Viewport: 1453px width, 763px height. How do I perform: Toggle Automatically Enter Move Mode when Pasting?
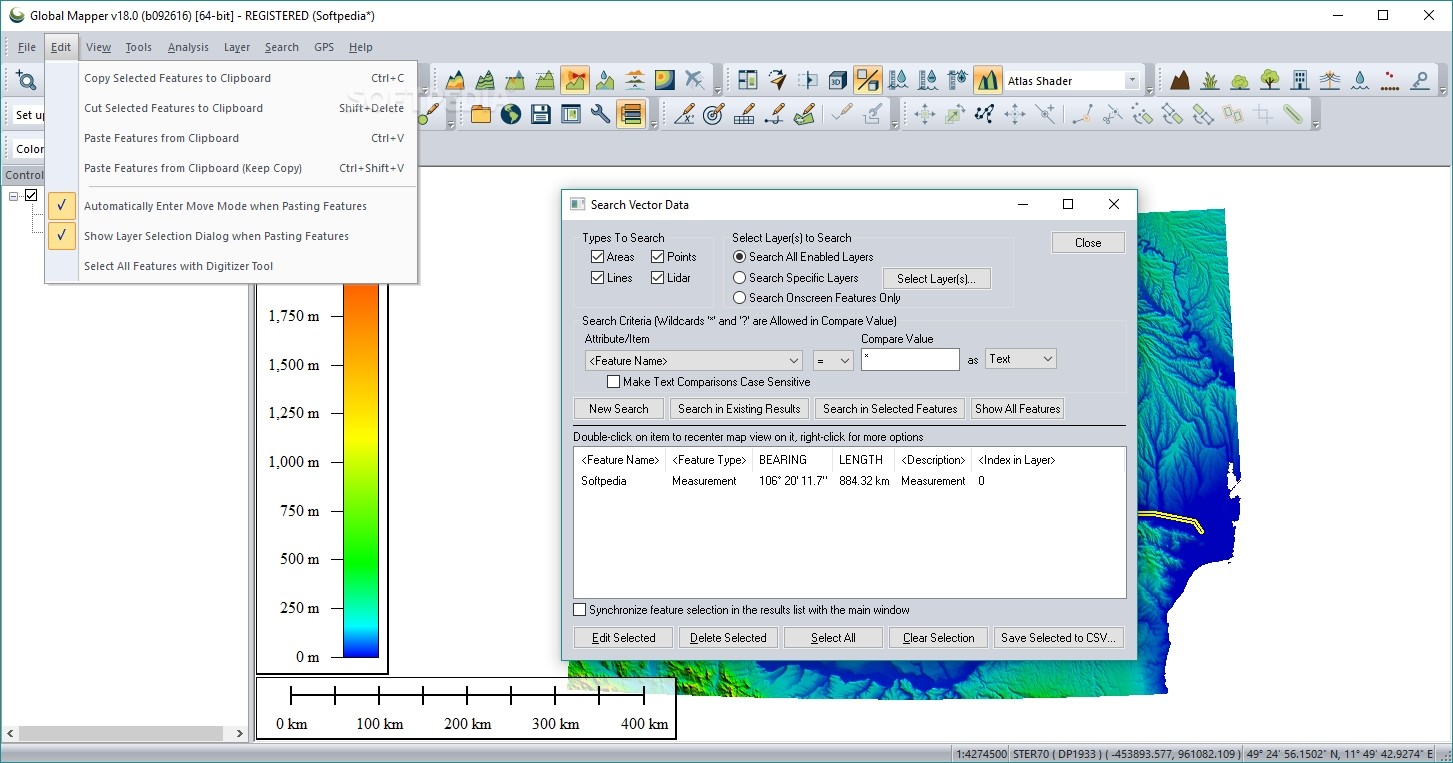click(231, 206)
